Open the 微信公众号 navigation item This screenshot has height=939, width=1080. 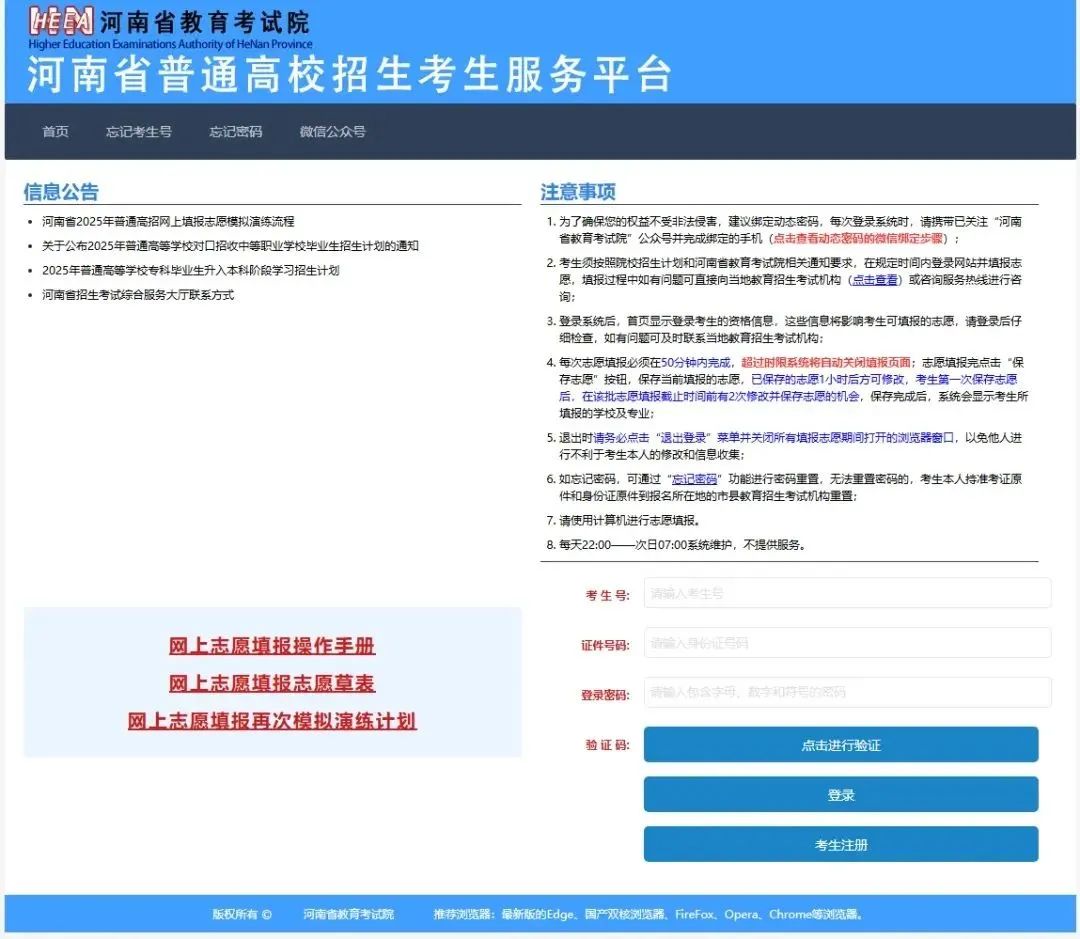[x=332, y=132]
